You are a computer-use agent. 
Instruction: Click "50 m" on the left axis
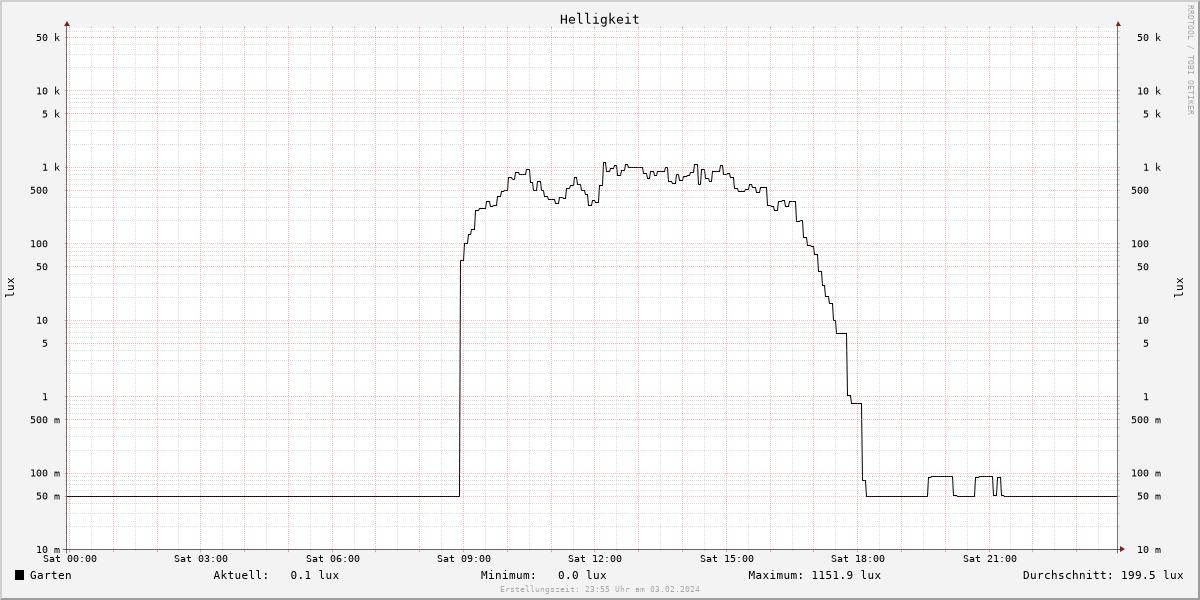(x=48, y=497)
